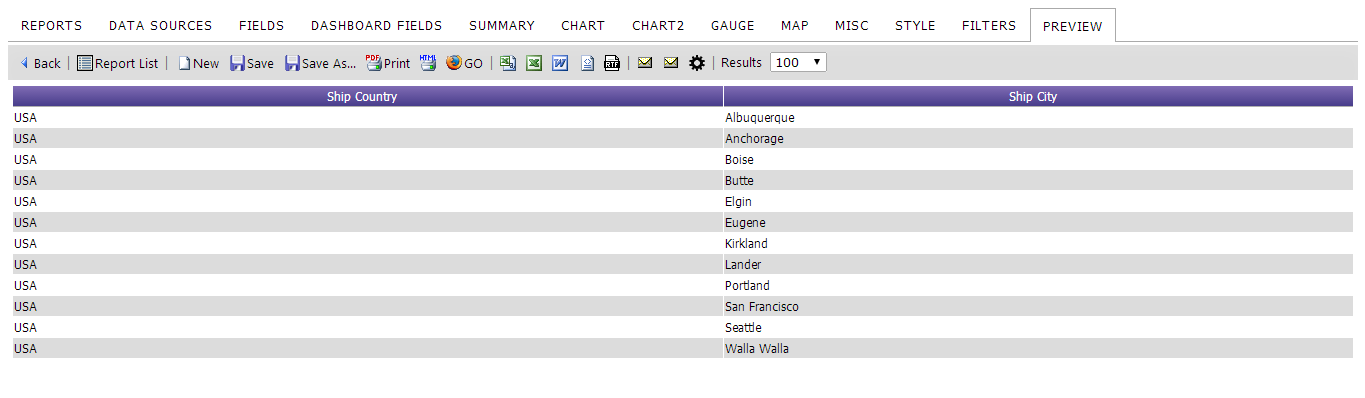The height and width of the screenshot is (398, 1365).
Task: Save the current report
Action: (252, 63)
